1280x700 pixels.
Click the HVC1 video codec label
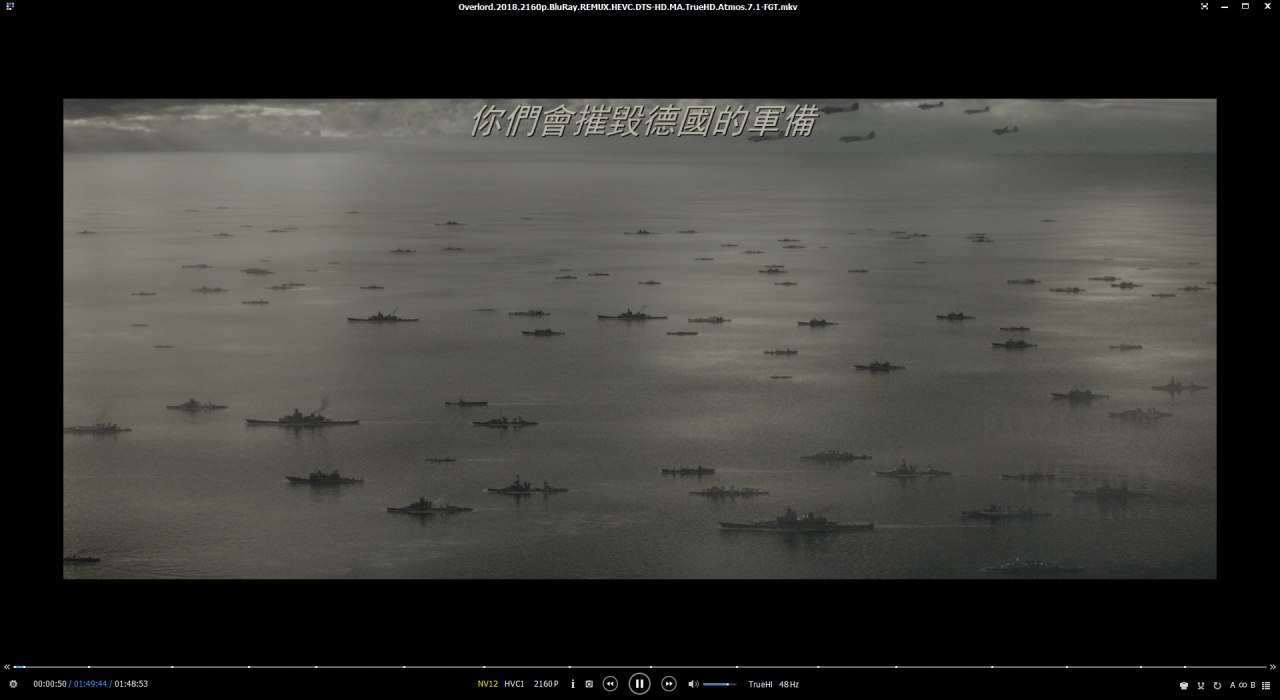point(514,684)
